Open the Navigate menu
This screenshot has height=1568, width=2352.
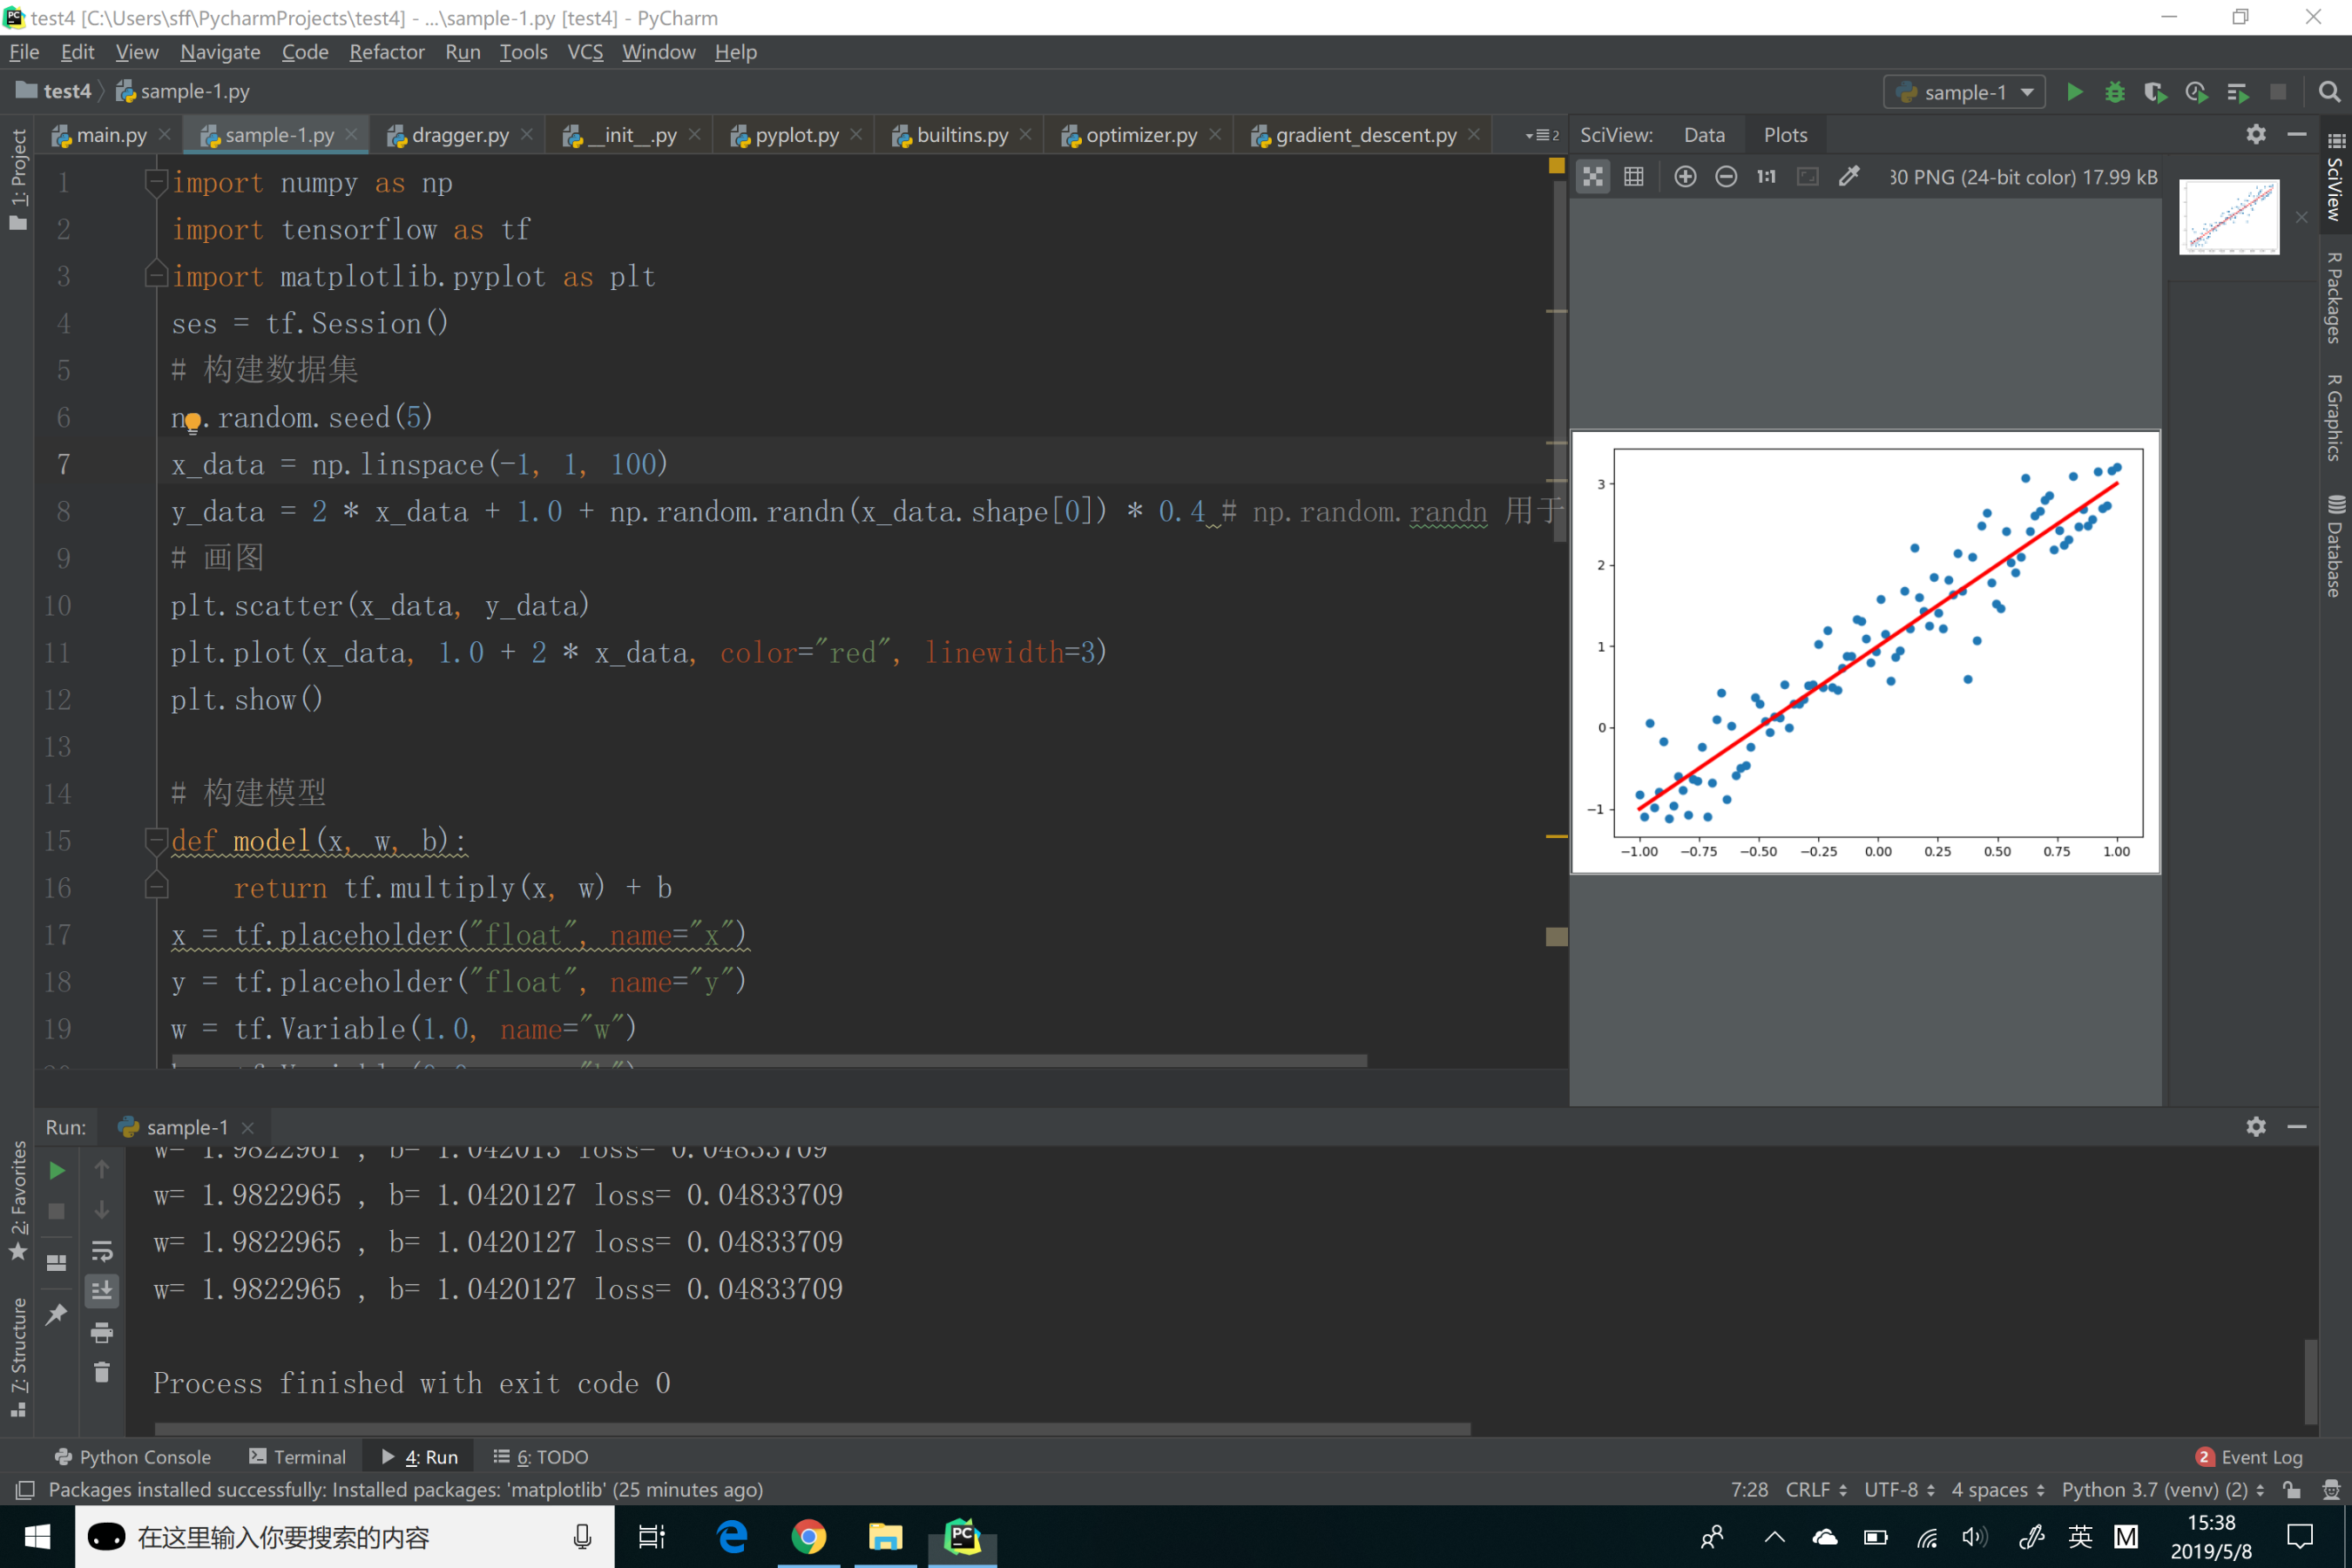220,52
